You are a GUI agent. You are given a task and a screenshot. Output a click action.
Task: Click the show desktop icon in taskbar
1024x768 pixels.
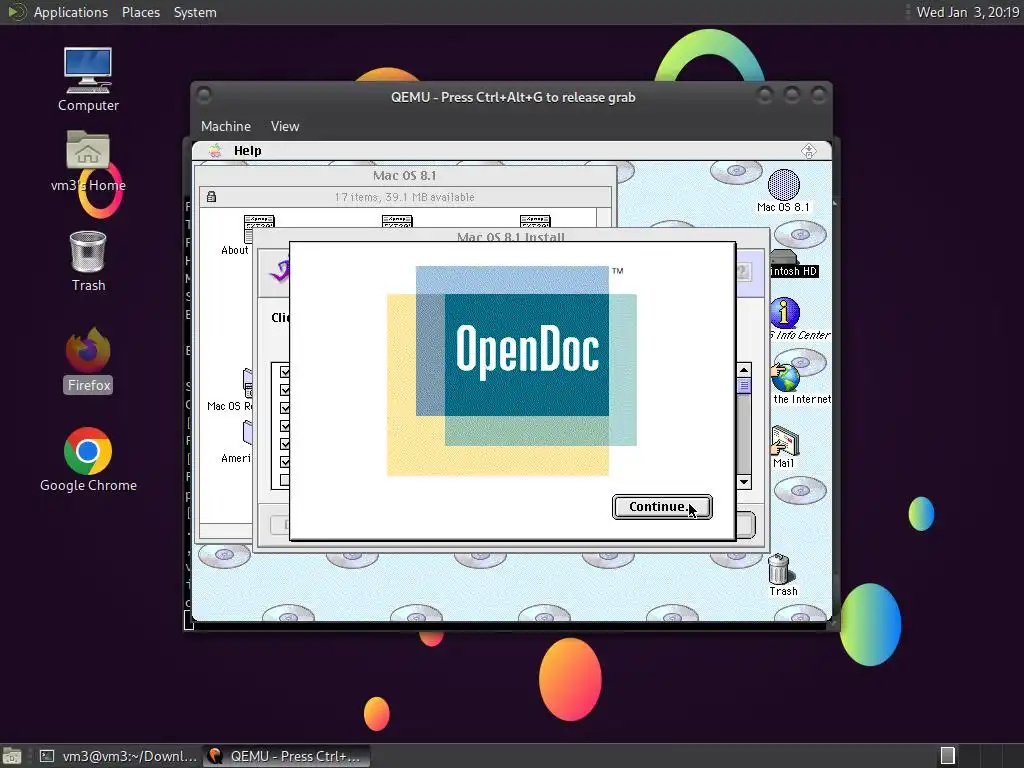coord(12,756)
